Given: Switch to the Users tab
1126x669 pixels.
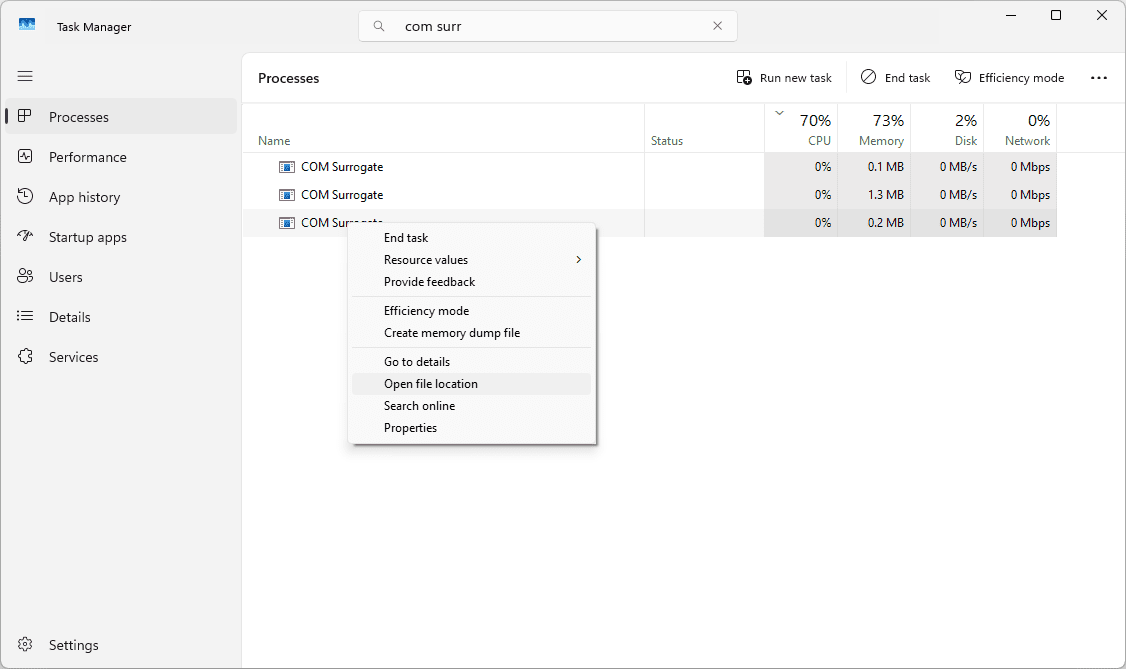Looking at the screenshot, I should coord(121,277).
